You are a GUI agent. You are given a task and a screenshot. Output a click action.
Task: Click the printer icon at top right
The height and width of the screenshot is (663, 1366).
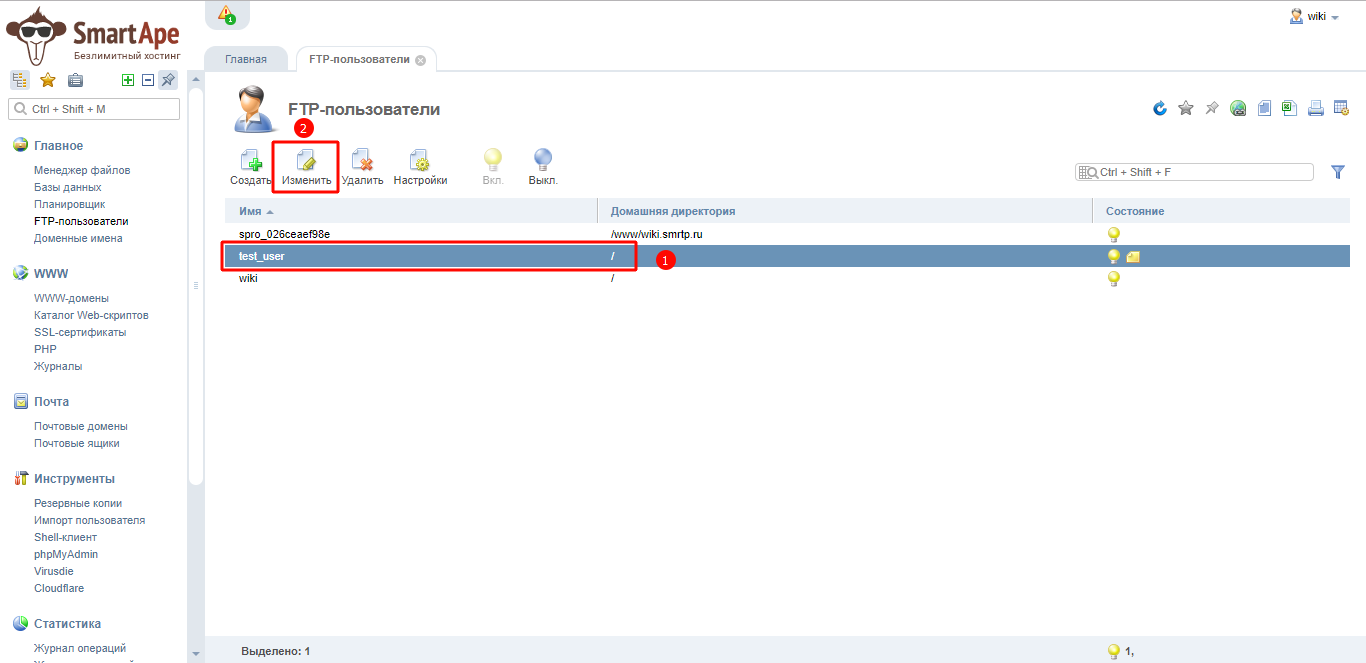(x=1316, y=108)
